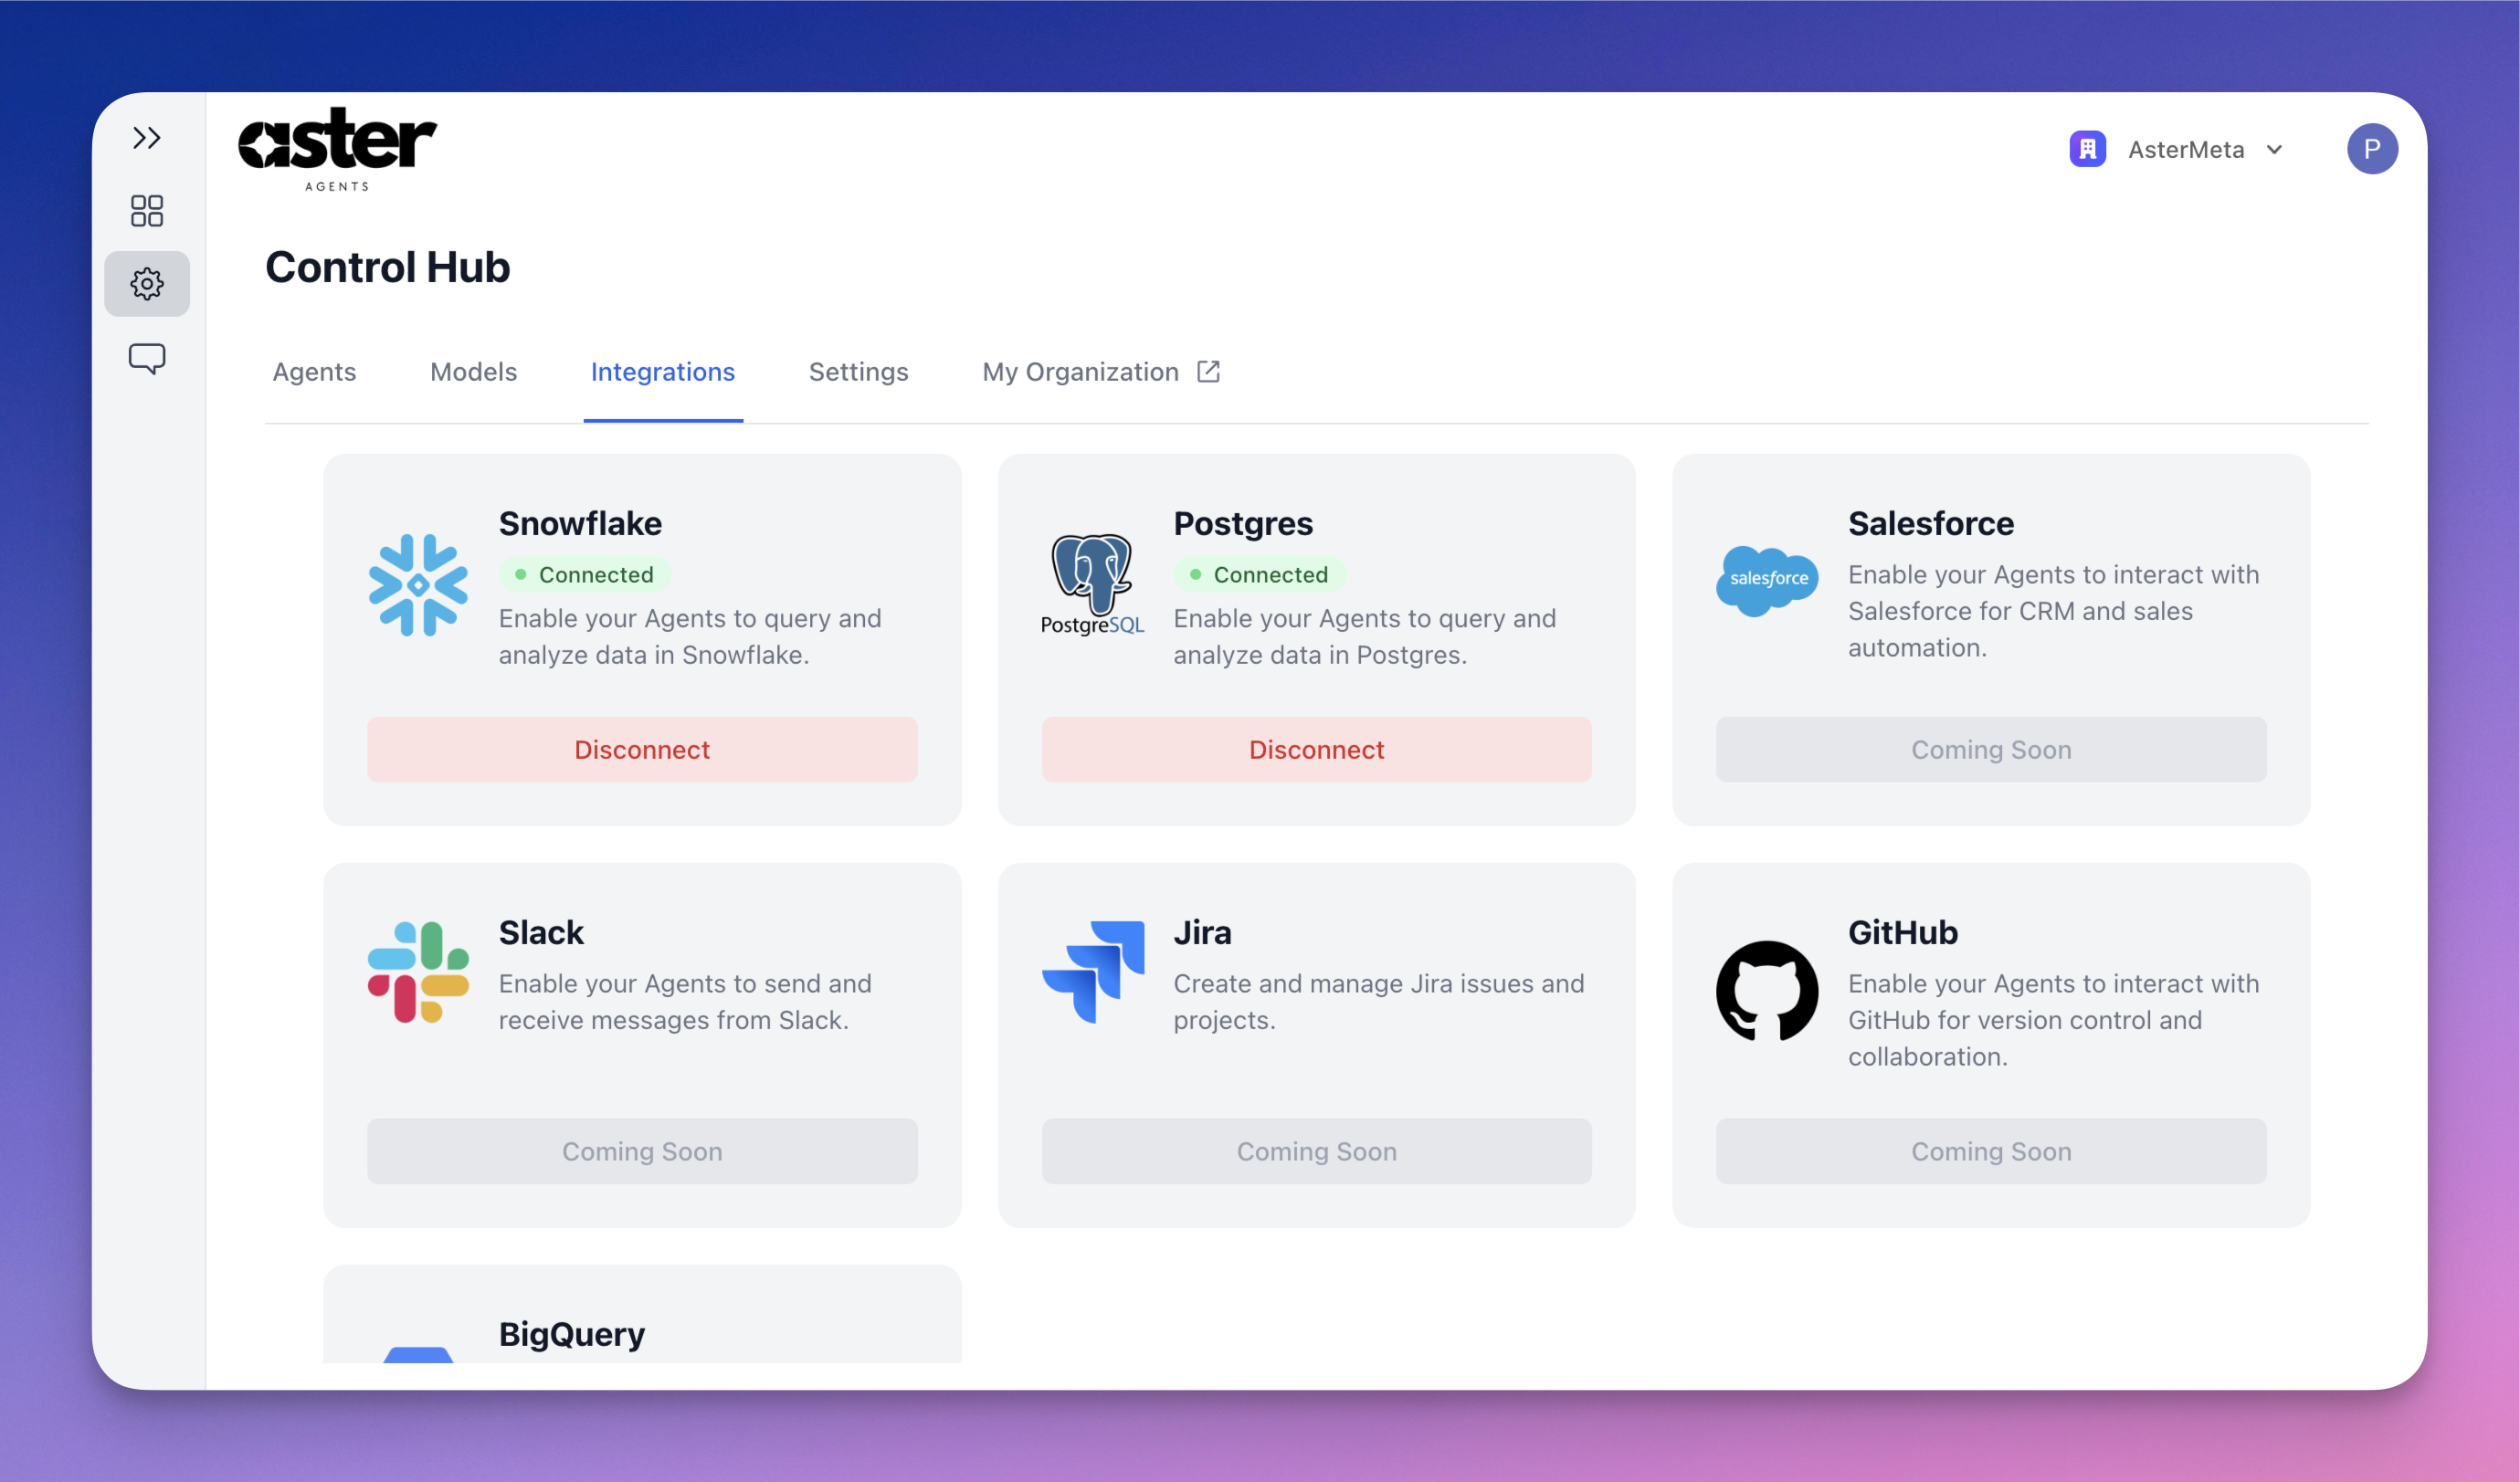The image size is (2520, 1482).
Task: Click Coming Soon button on Salesforce card
Action: tap(1990, 749)
